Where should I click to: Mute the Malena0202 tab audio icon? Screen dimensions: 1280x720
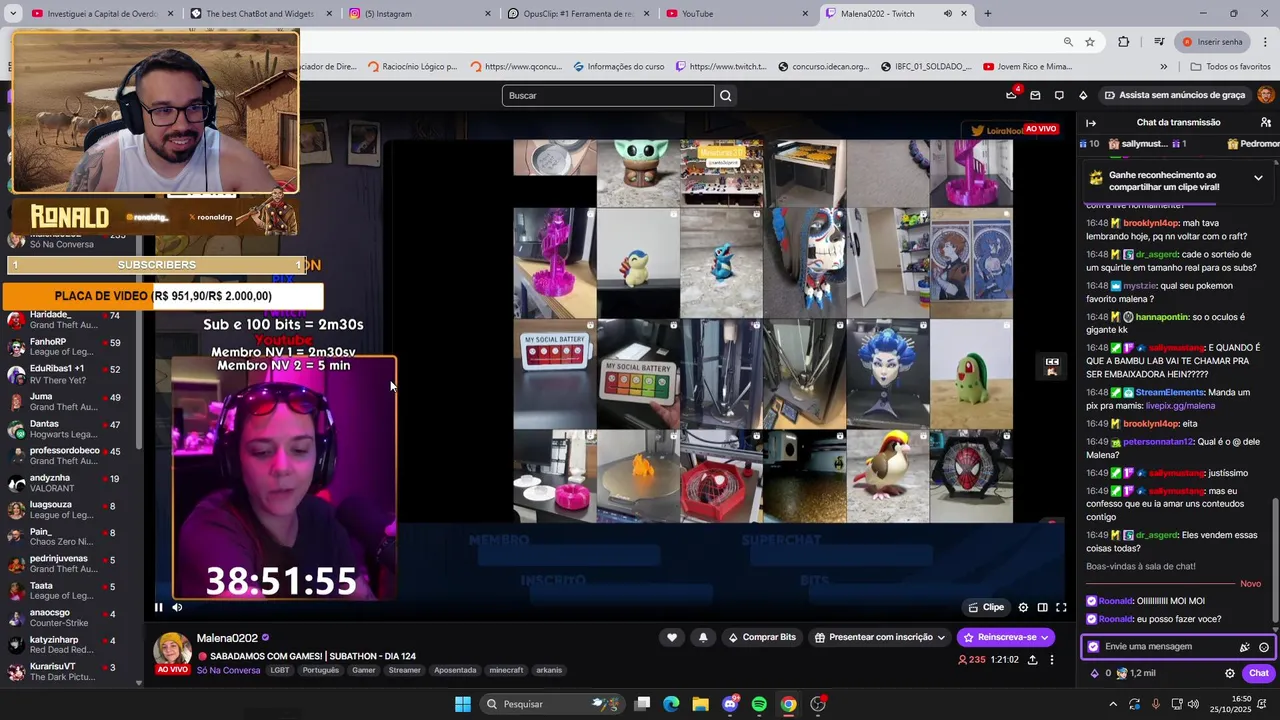(947, 14)
